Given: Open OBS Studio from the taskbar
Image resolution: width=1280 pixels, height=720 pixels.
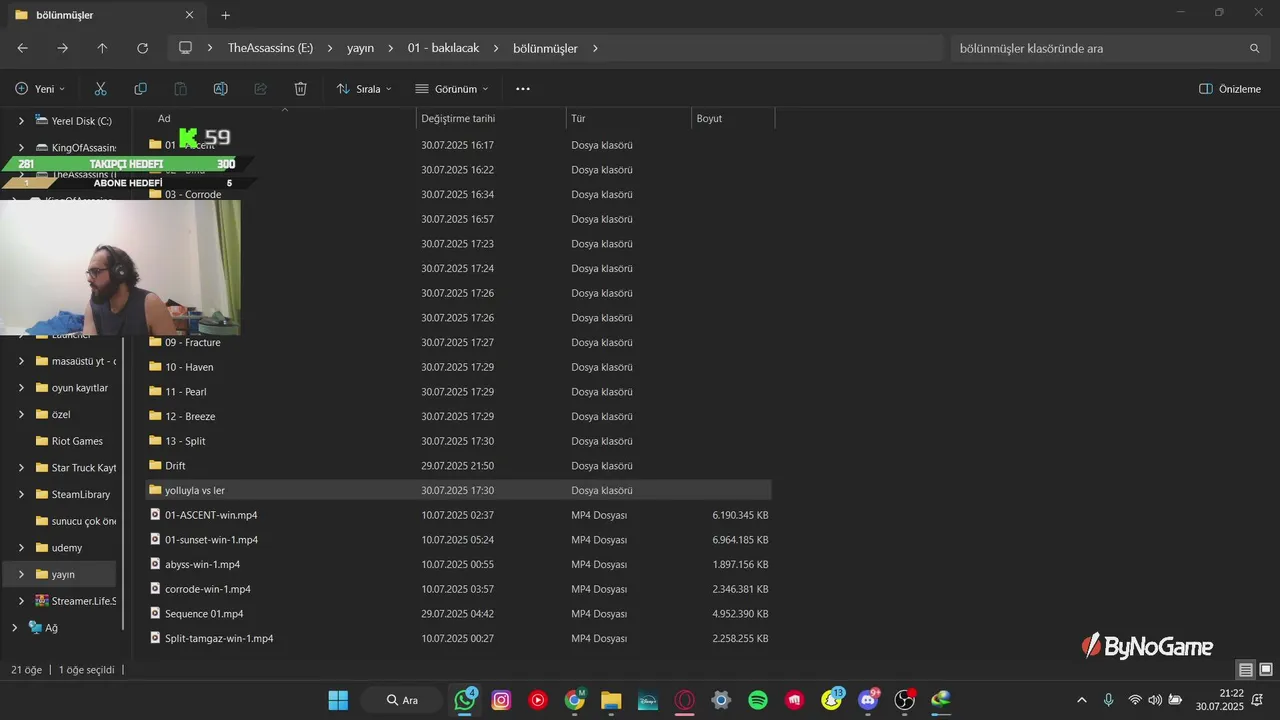Looking at the screenshot, I should 904,700.
